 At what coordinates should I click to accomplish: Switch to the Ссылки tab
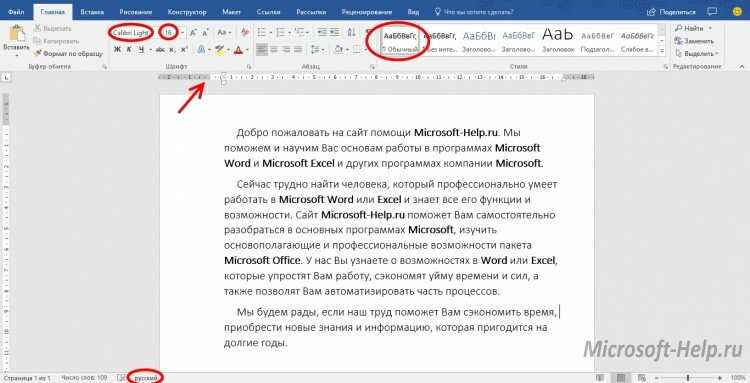pyautogui.click(x=268, y=11)
